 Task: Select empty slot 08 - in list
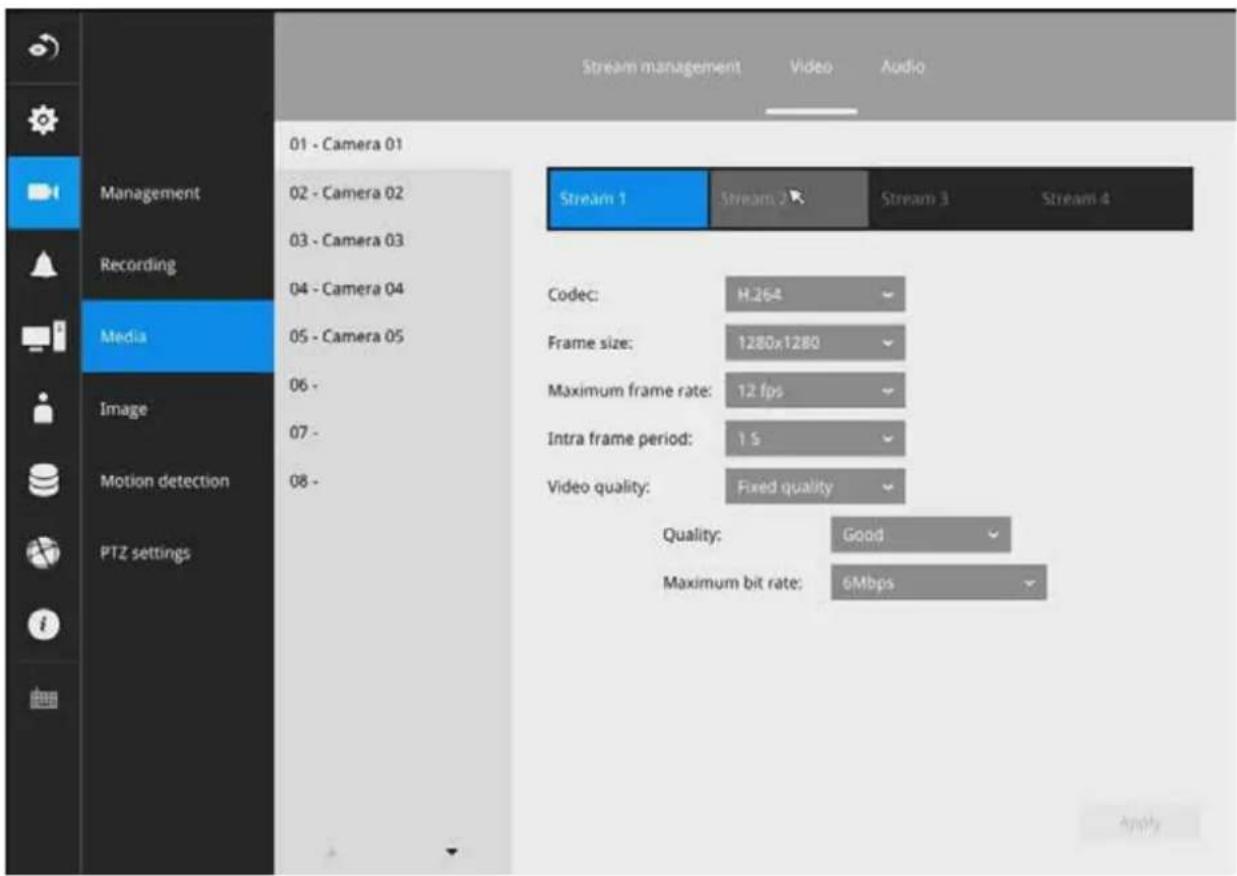click(x=392, y=481)
